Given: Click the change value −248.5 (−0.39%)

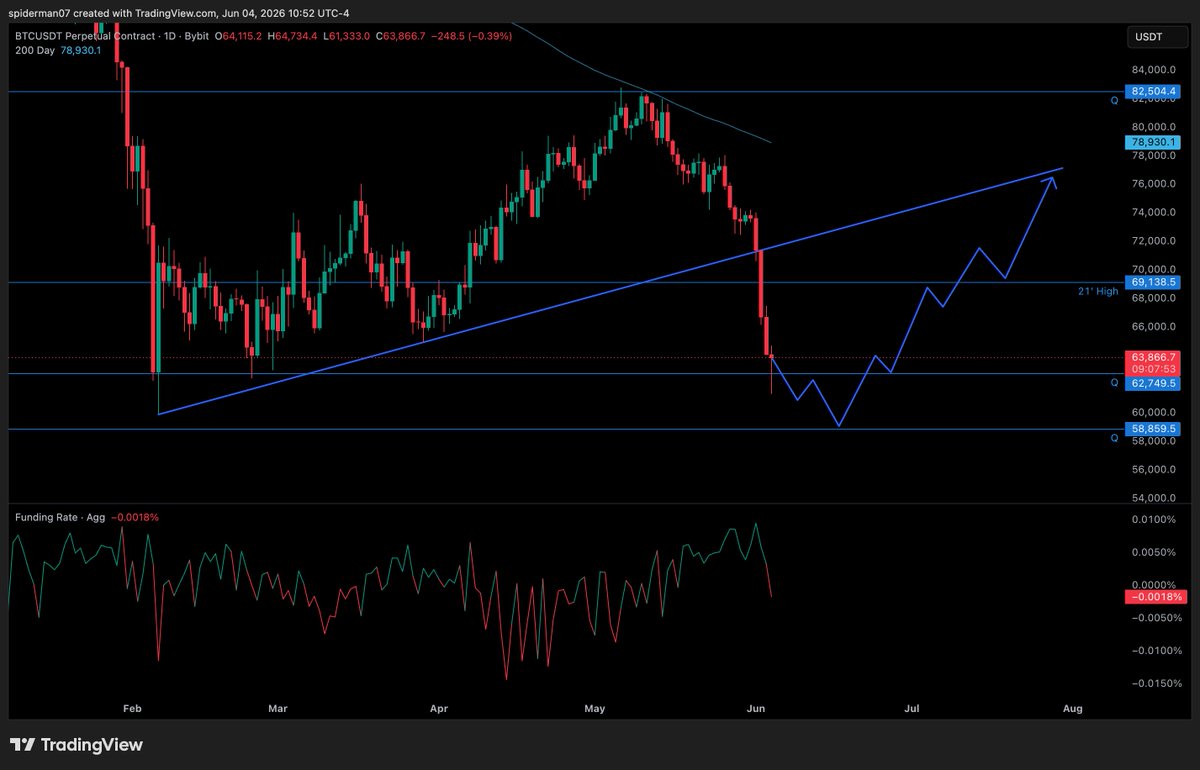Looking at the screenshot, I should click(470, 35).
